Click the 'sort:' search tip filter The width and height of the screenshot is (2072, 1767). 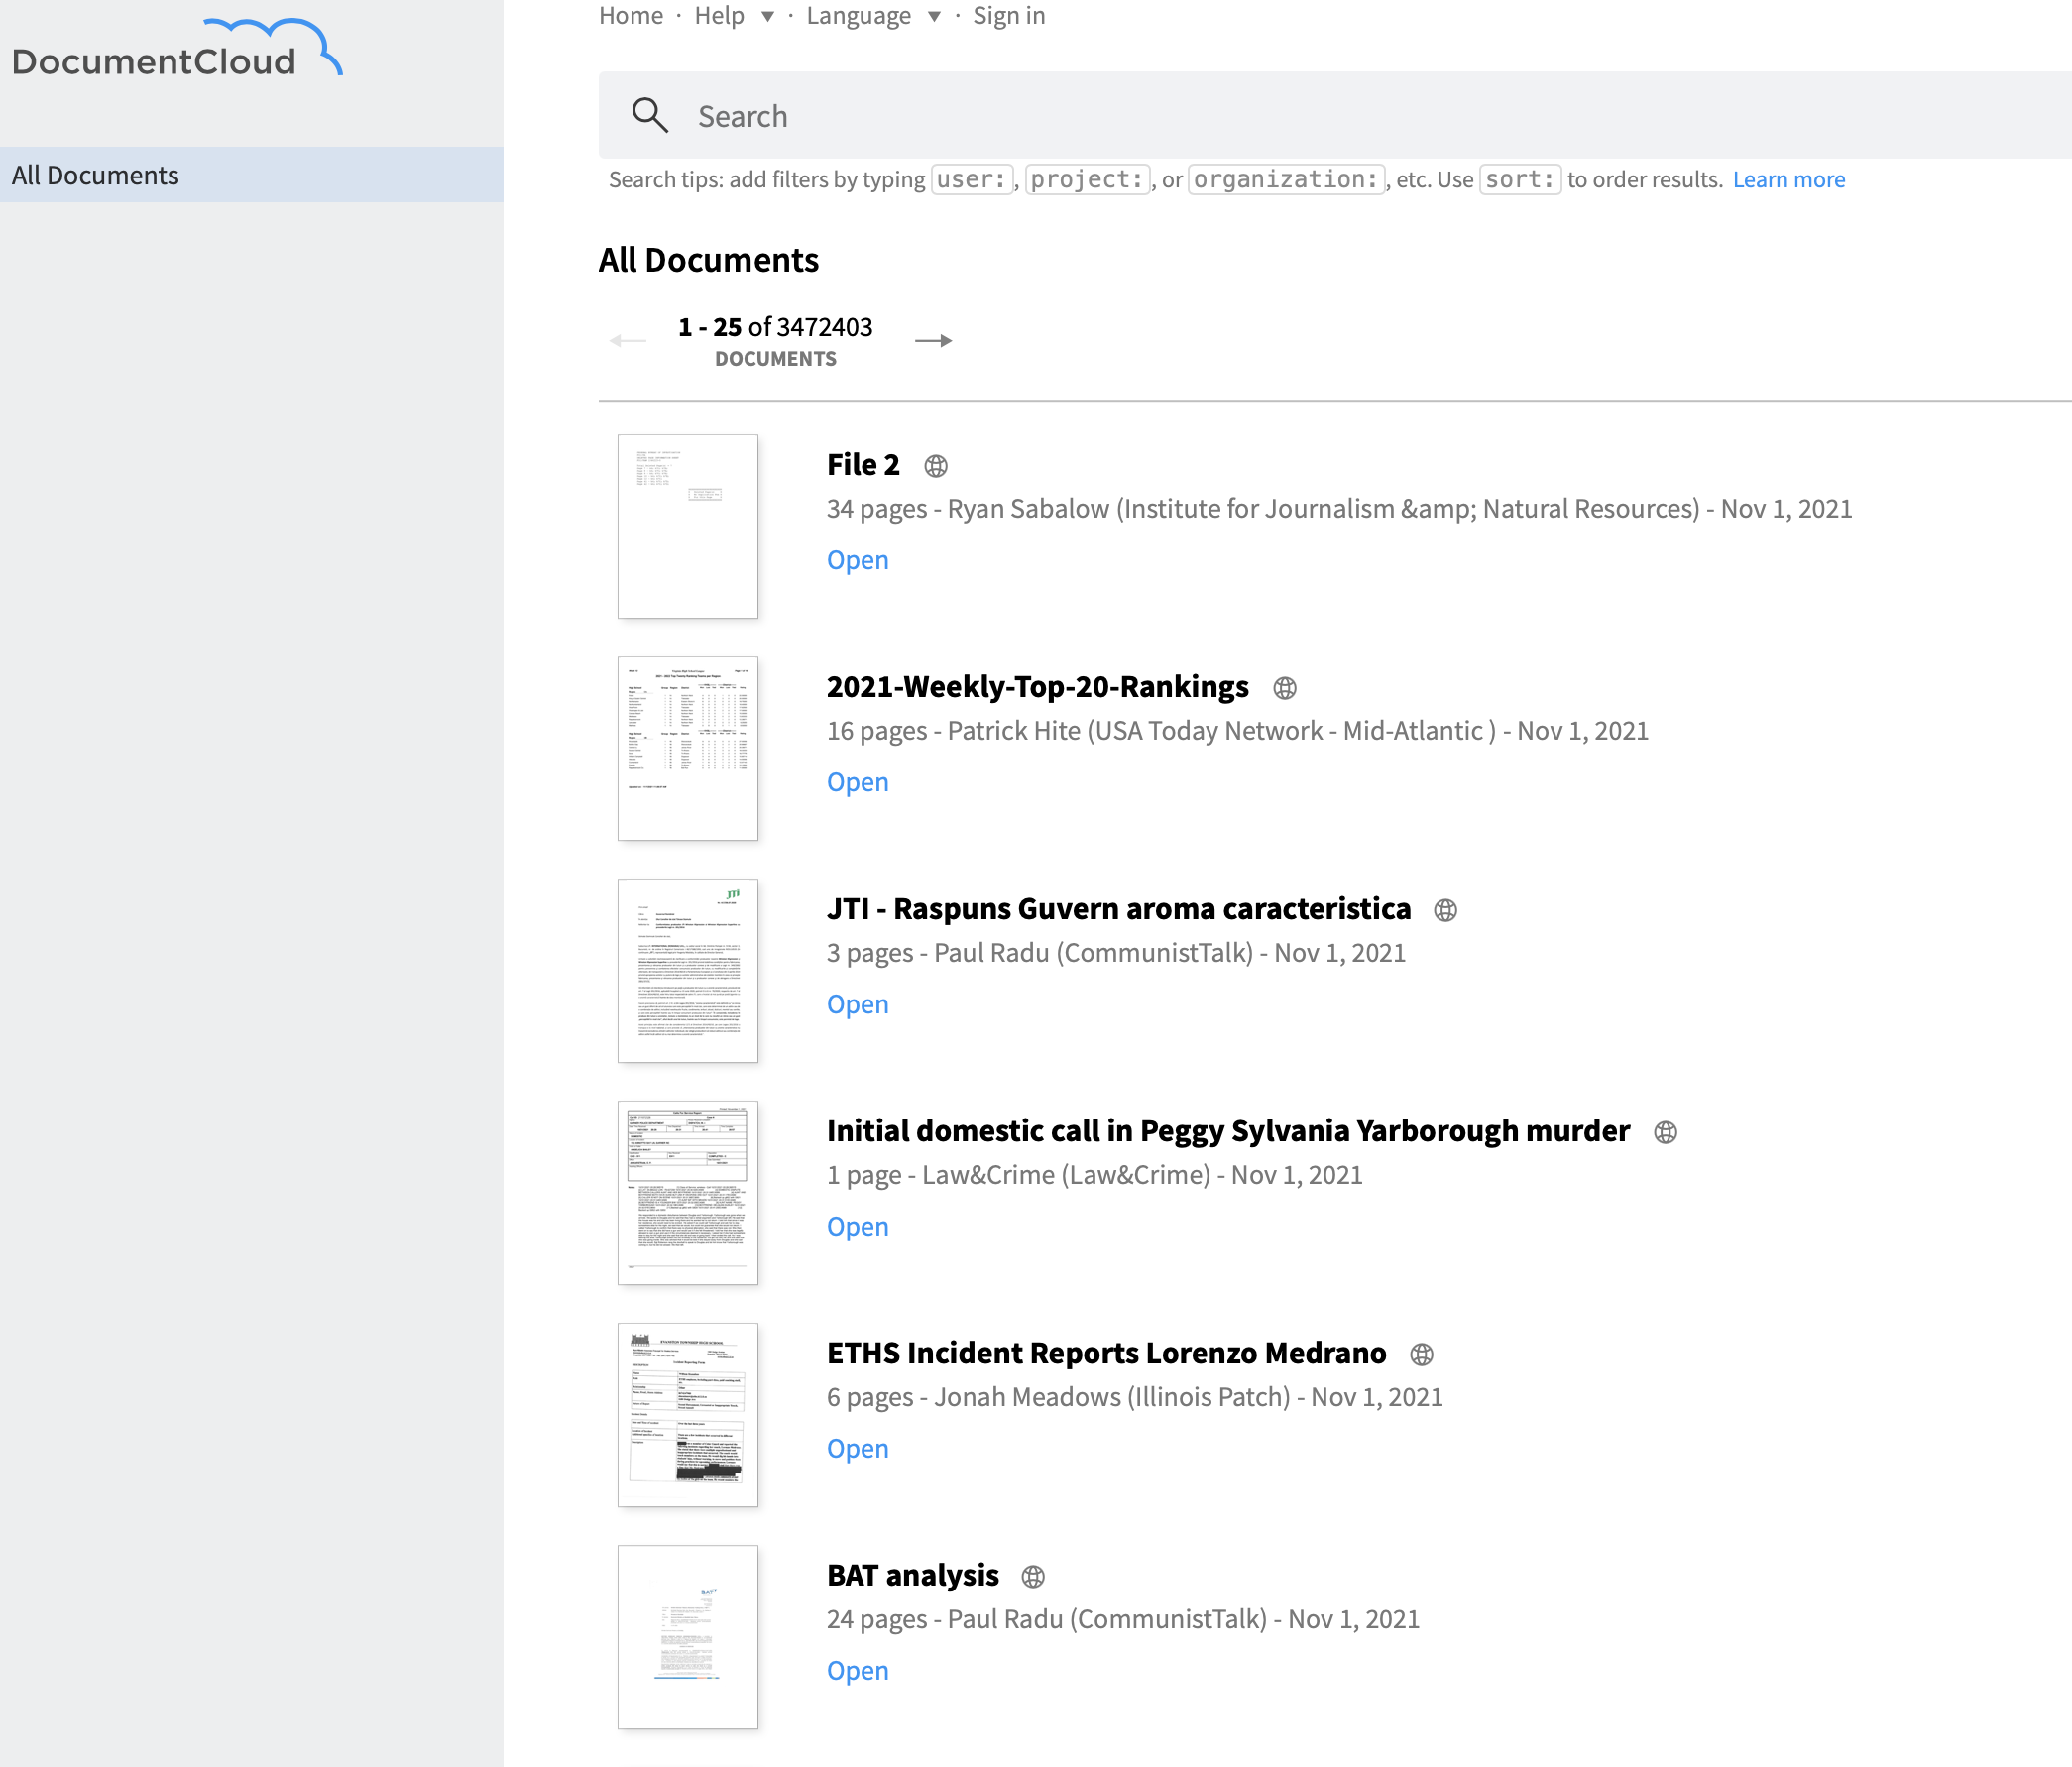(x=1520, y=180)
